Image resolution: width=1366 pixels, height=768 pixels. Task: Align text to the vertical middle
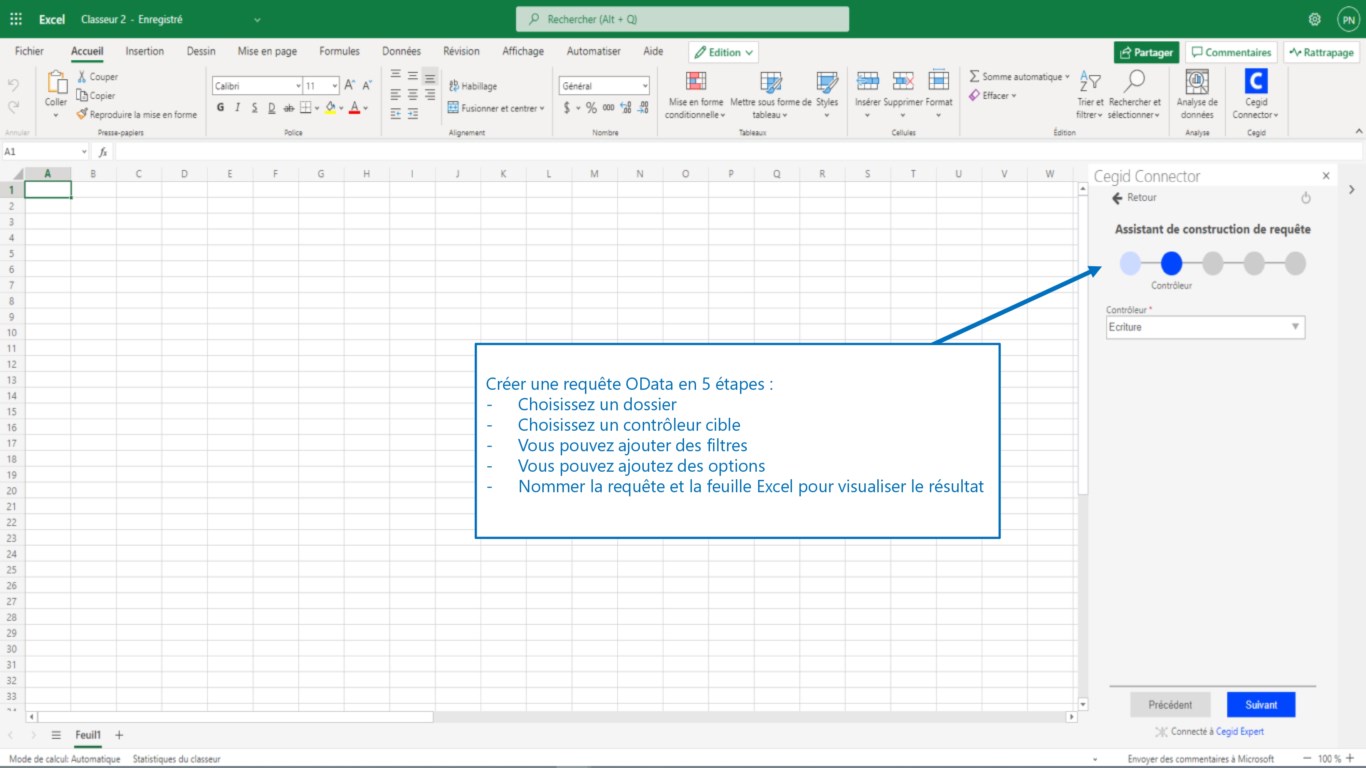pos(412,76)
